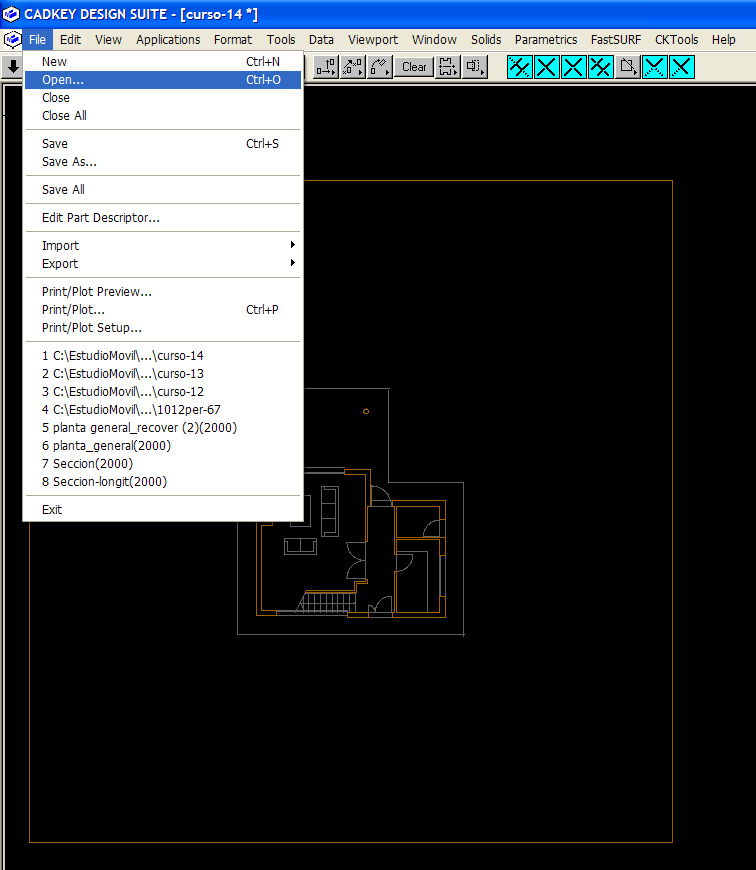Open the Parametrics menu
The image size is (756, 870).
(545, 40)
